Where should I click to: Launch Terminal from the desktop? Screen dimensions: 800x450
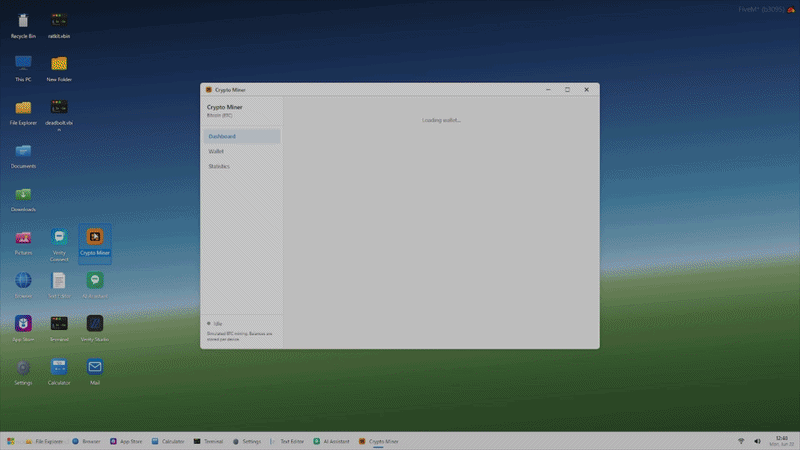pyautogui.click(x=59, y=330)
